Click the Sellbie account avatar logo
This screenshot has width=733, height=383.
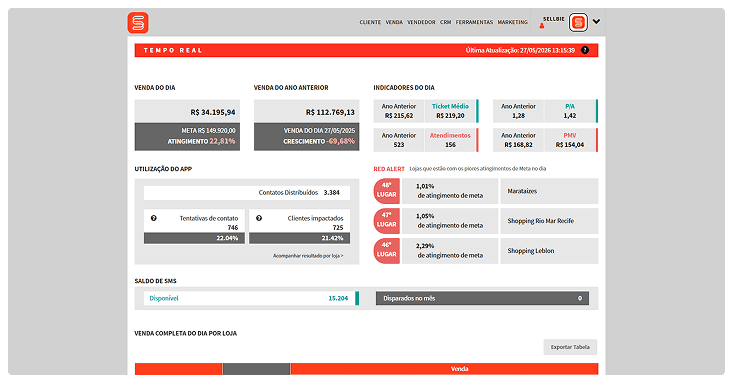pos(578,22)
